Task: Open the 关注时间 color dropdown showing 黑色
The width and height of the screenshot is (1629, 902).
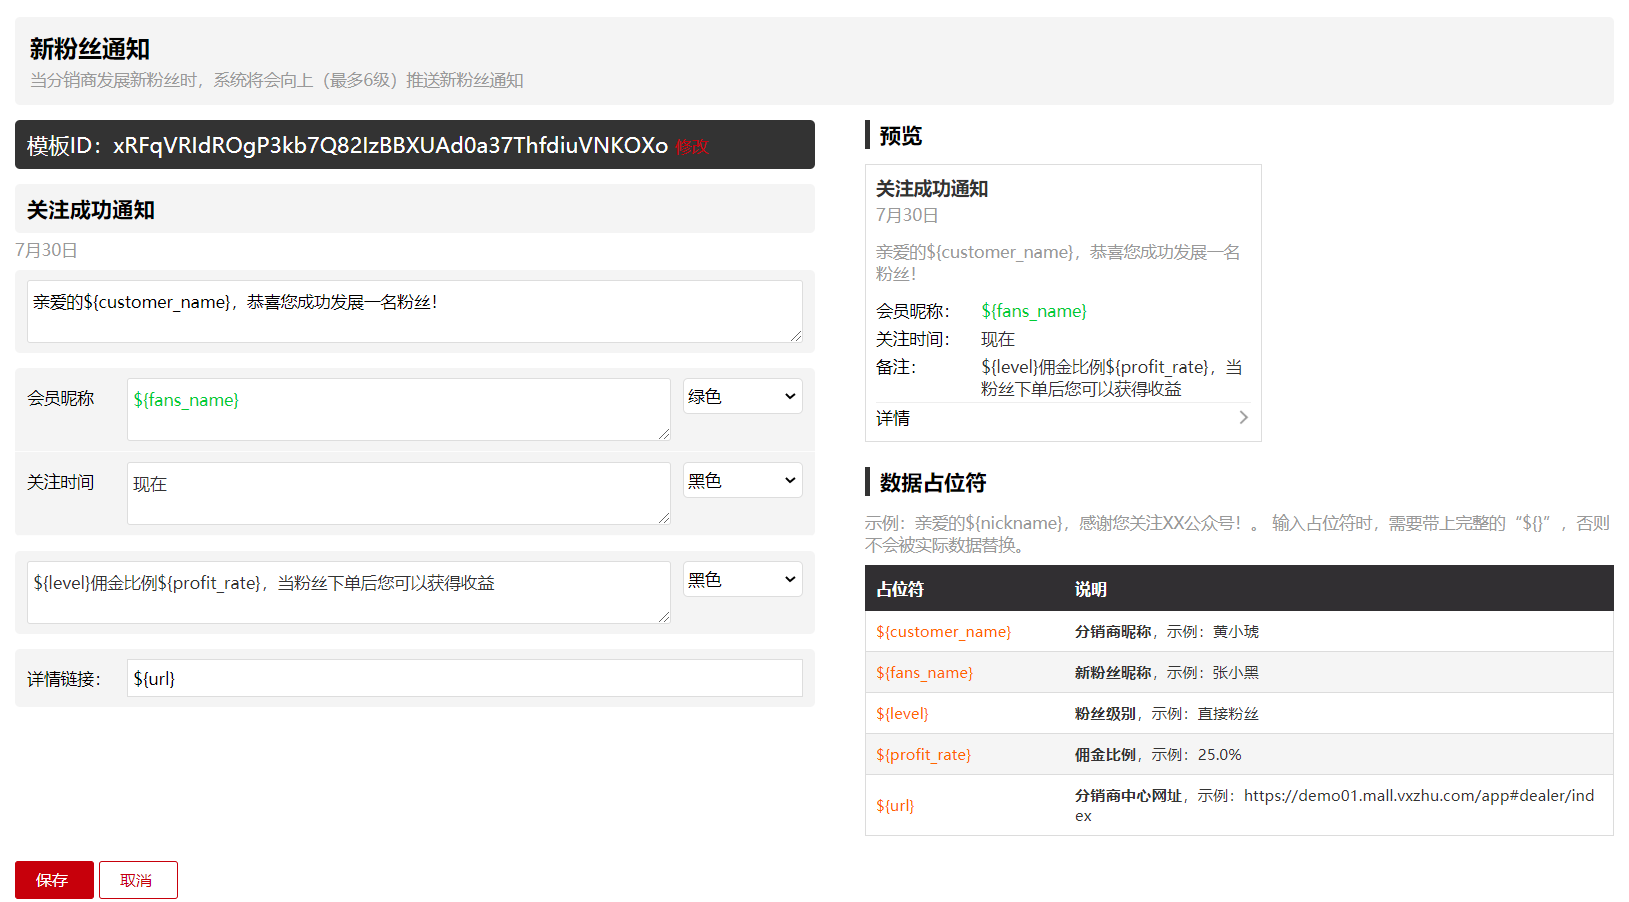Action: point(742,481)
